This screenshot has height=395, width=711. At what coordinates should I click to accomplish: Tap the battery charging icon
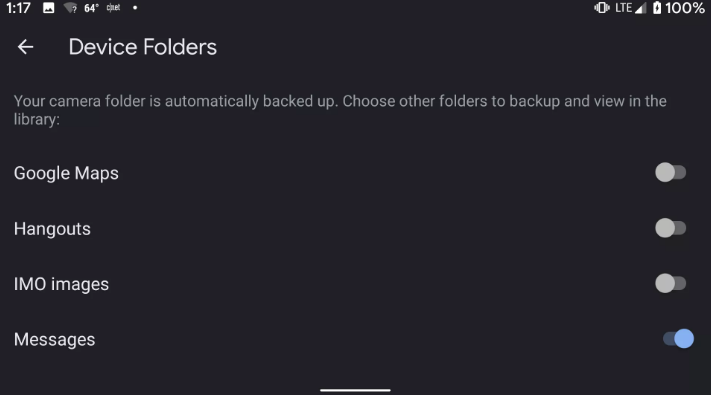pyautogui.click(x=657, y=8)
